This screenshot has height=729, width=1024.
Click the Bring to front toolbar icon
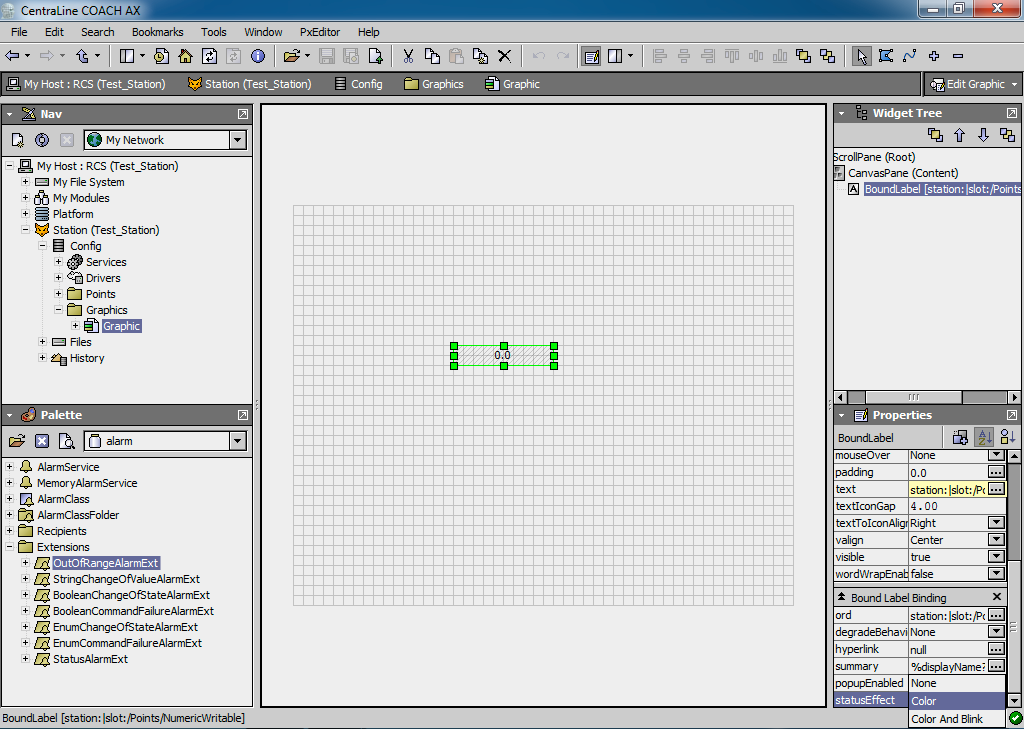tap(804, 57)
